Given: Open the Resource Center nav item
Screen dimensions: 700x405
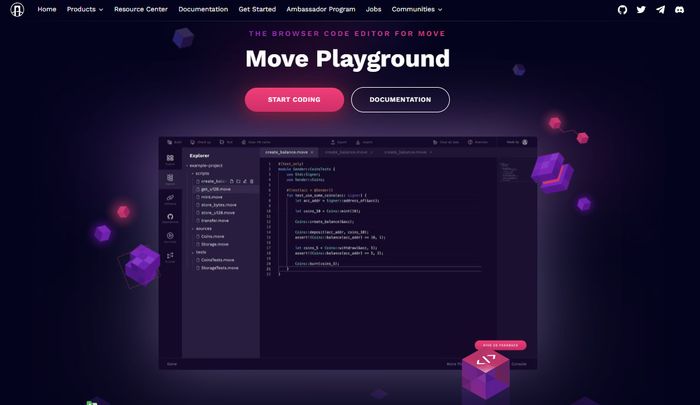Looking at the screenshot, I should tap(141, 9).
